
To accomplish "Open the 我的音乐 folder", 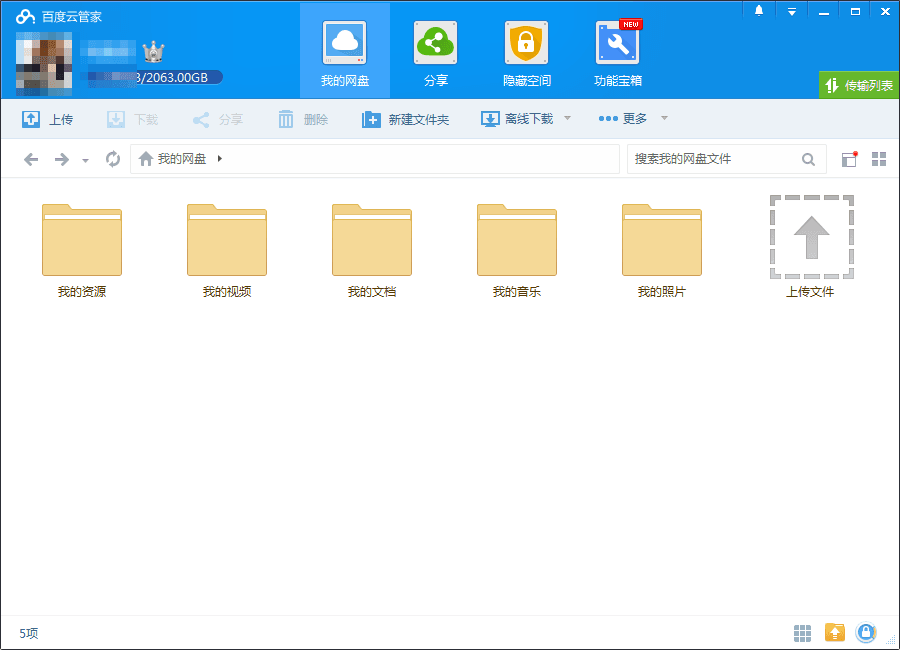I will click(516, 240).
